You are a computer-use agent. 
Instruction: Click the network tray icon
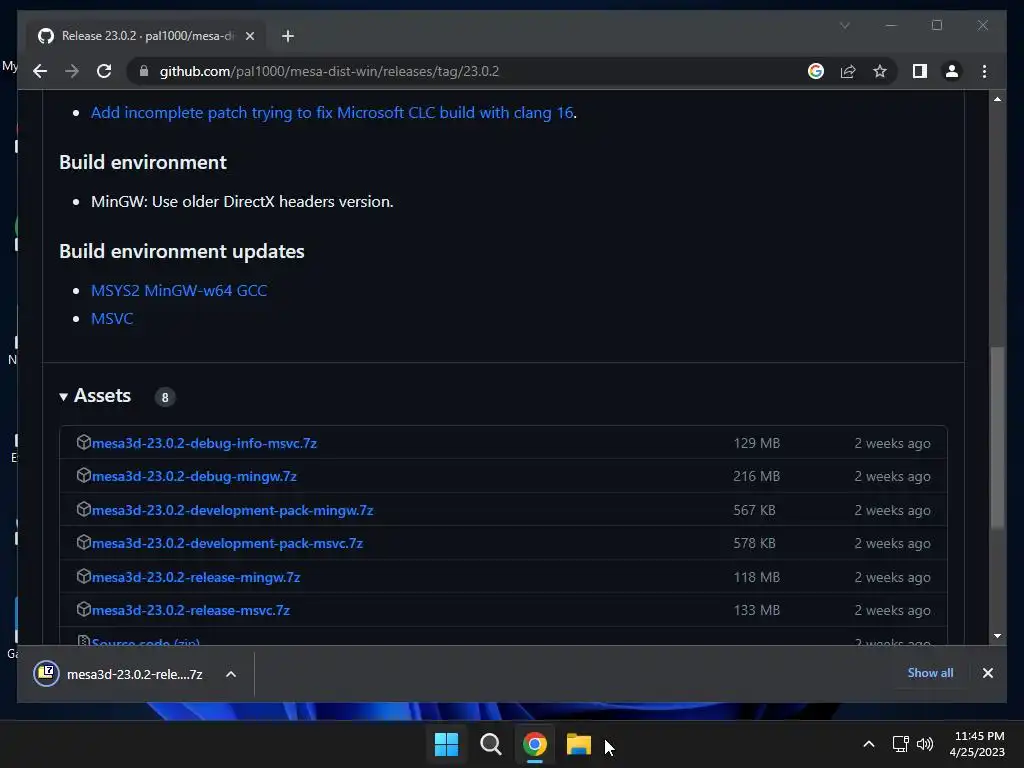click(901, 744)
